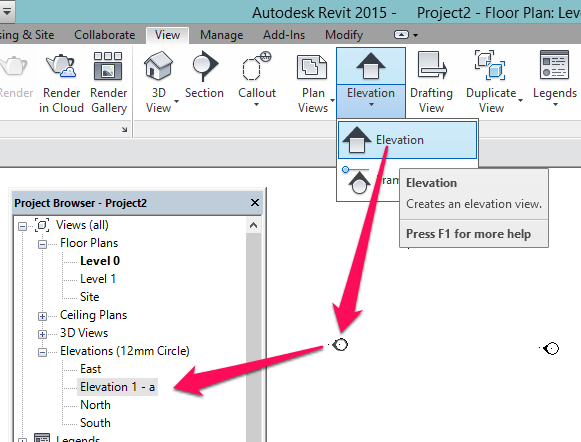Click the ribbon minimize toggle button
The width and height of the screenshot is (581, 442).
click(401, 35)
